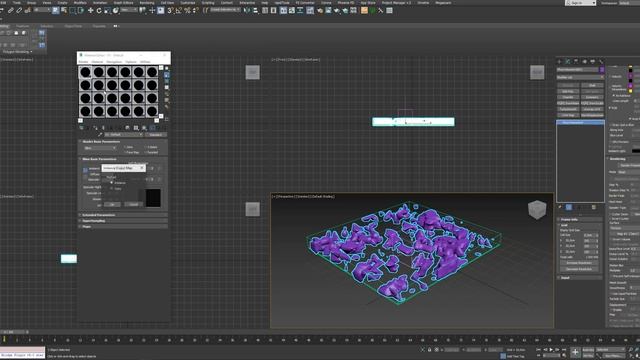This screenshot has width=640, height=360.
Task: Click the Mirror tool icon
Action: [247, 10]
